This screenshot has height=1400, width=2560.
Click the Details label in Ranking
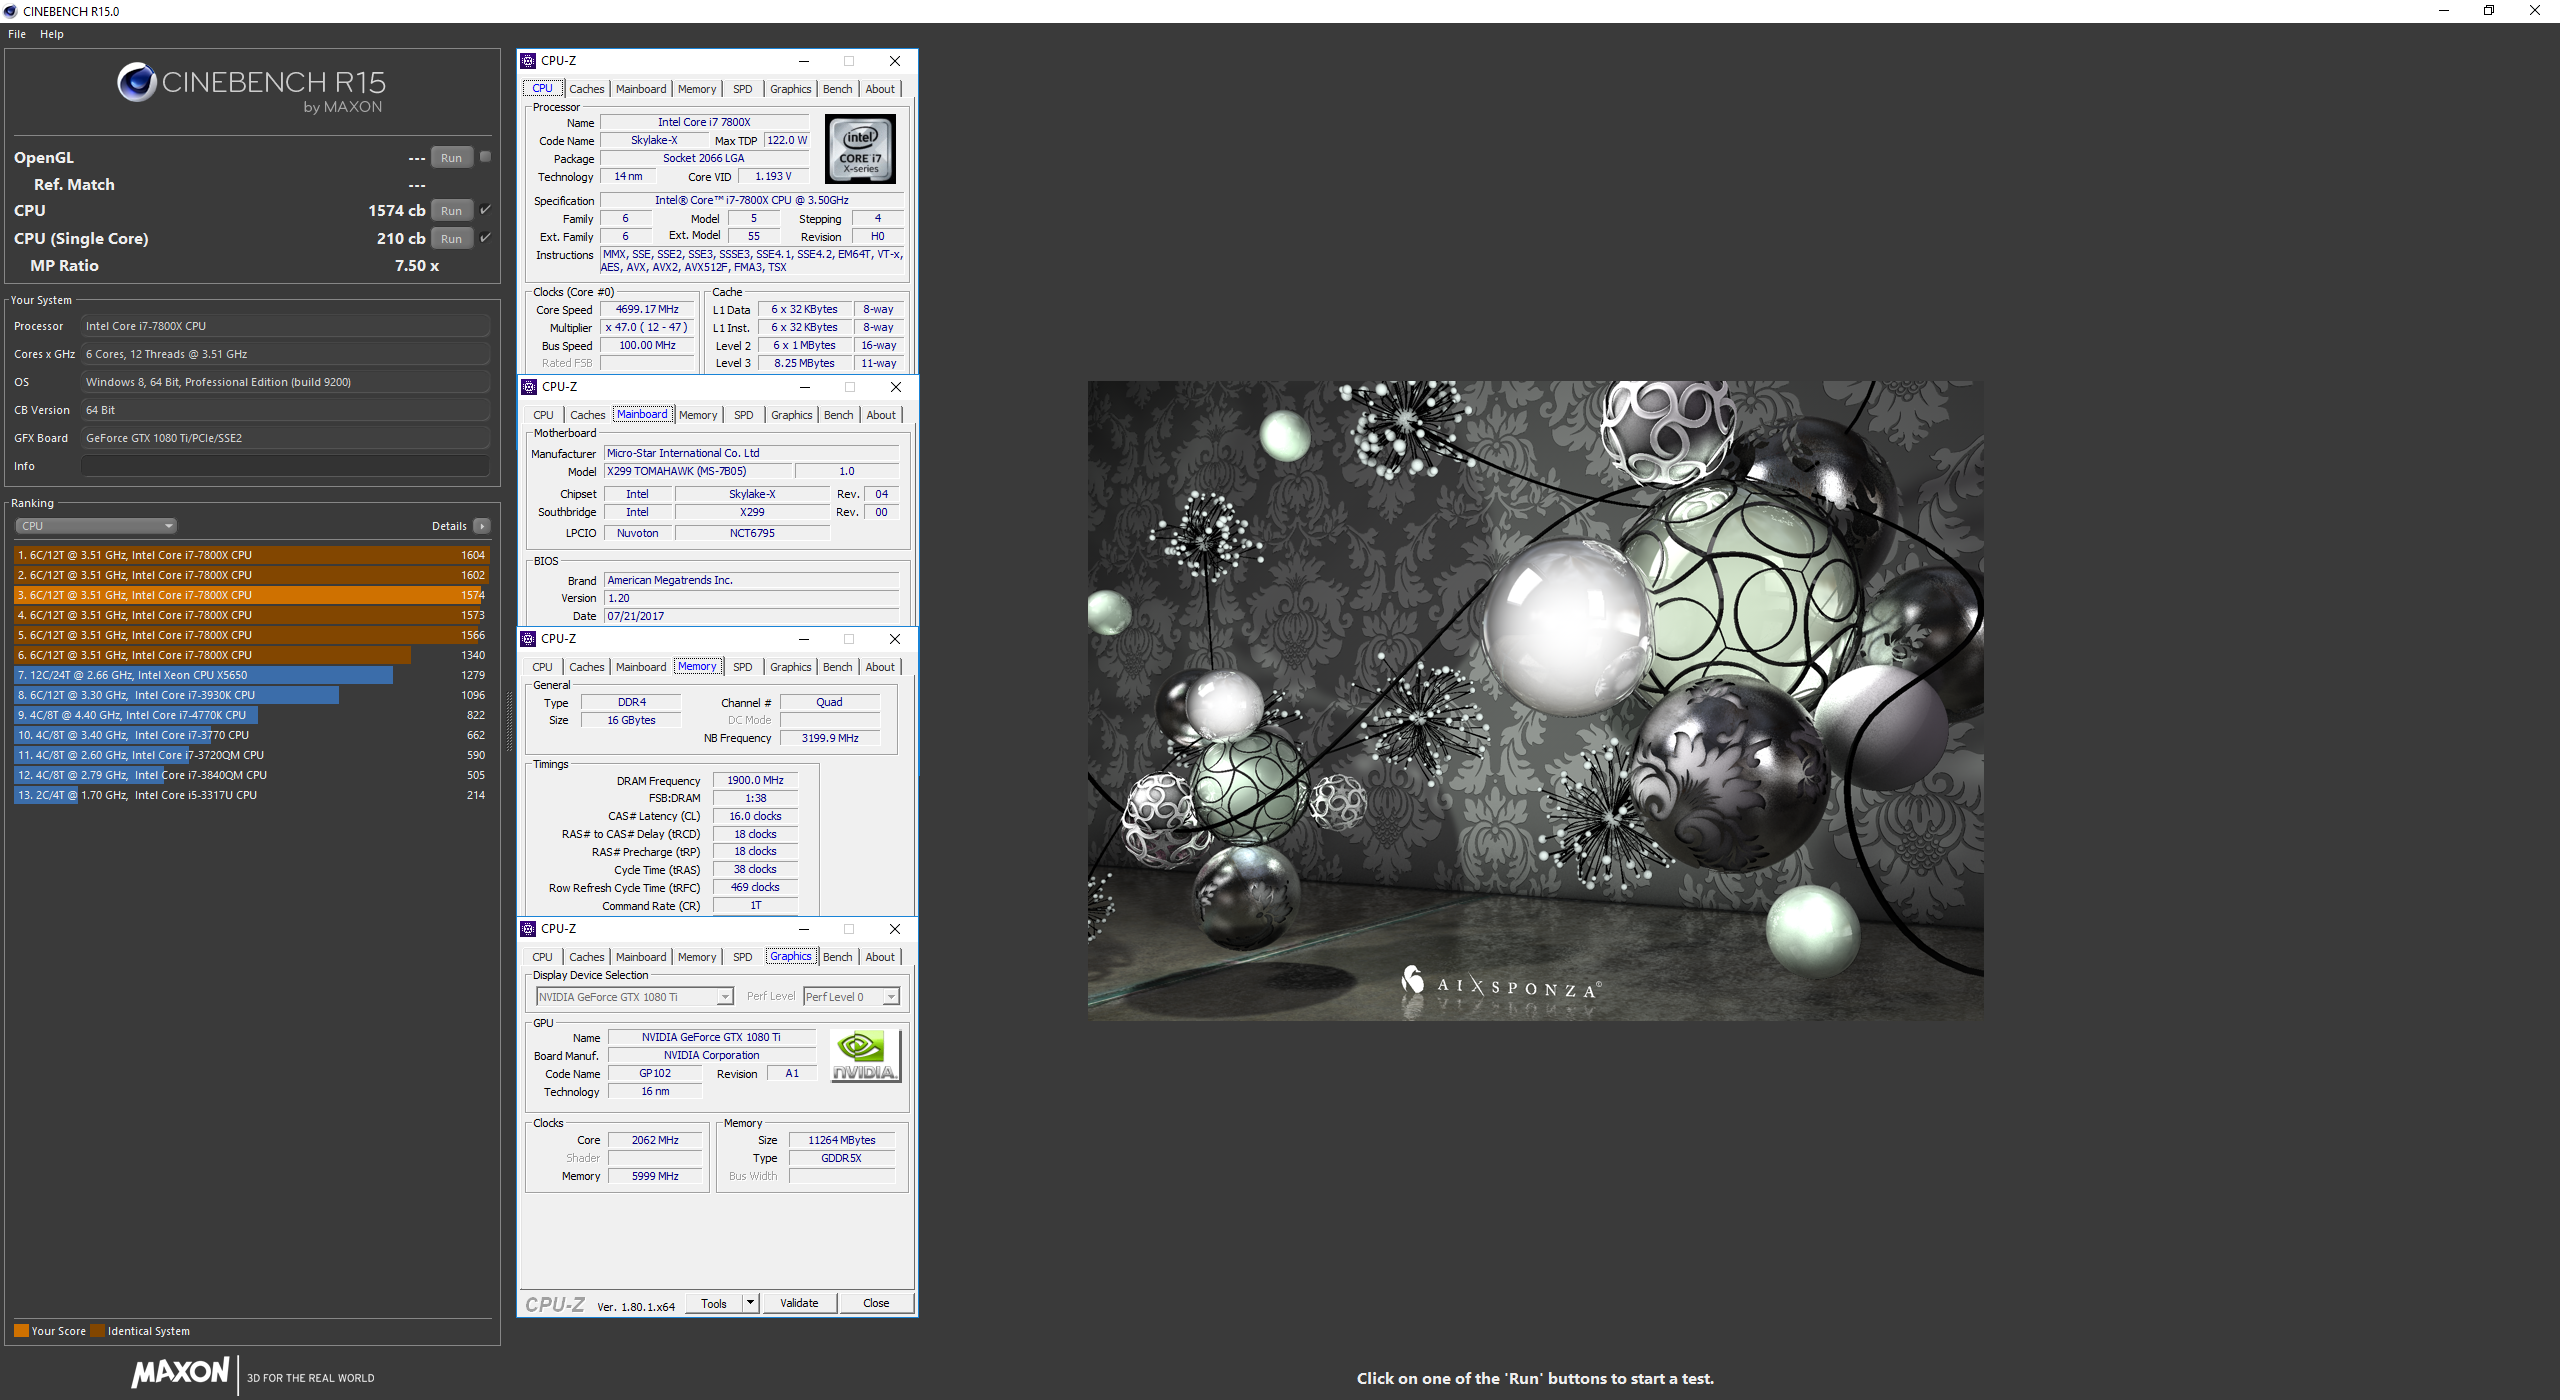[449, 526]
